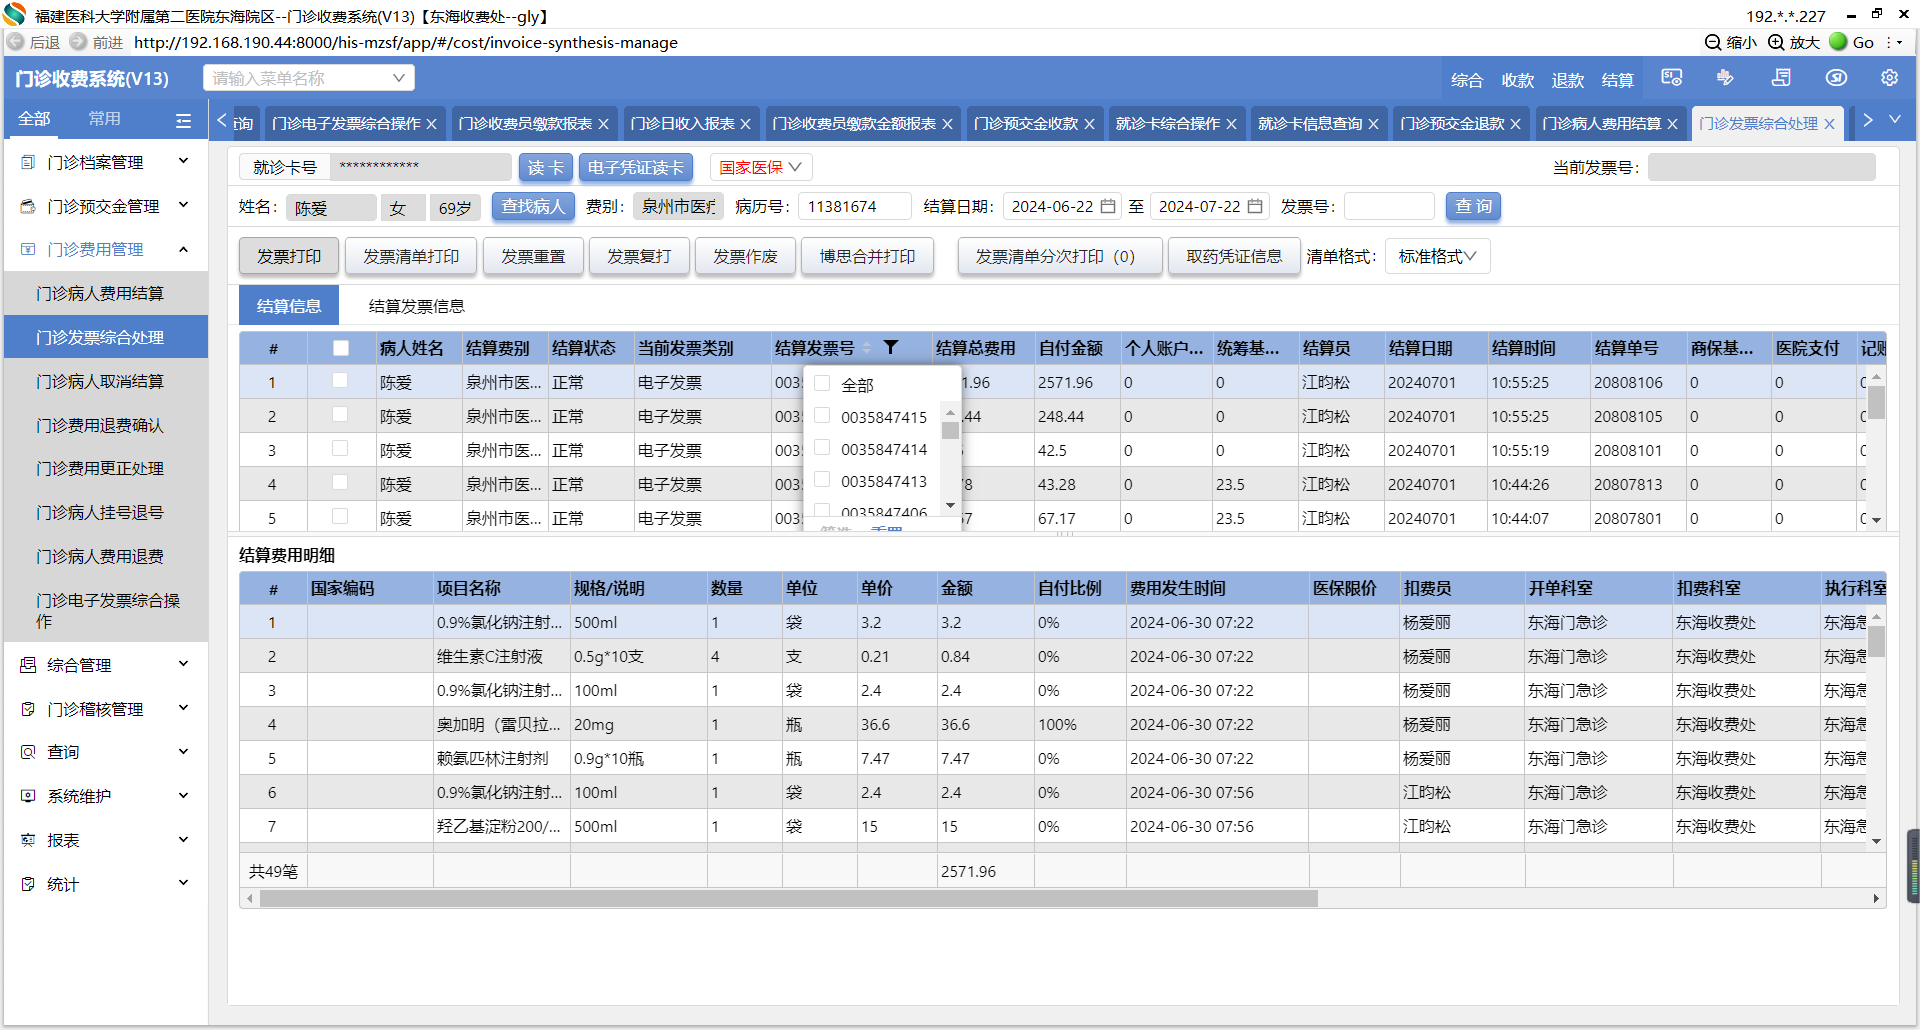Check invoice 0035847415 in filter list

(822, 416)
